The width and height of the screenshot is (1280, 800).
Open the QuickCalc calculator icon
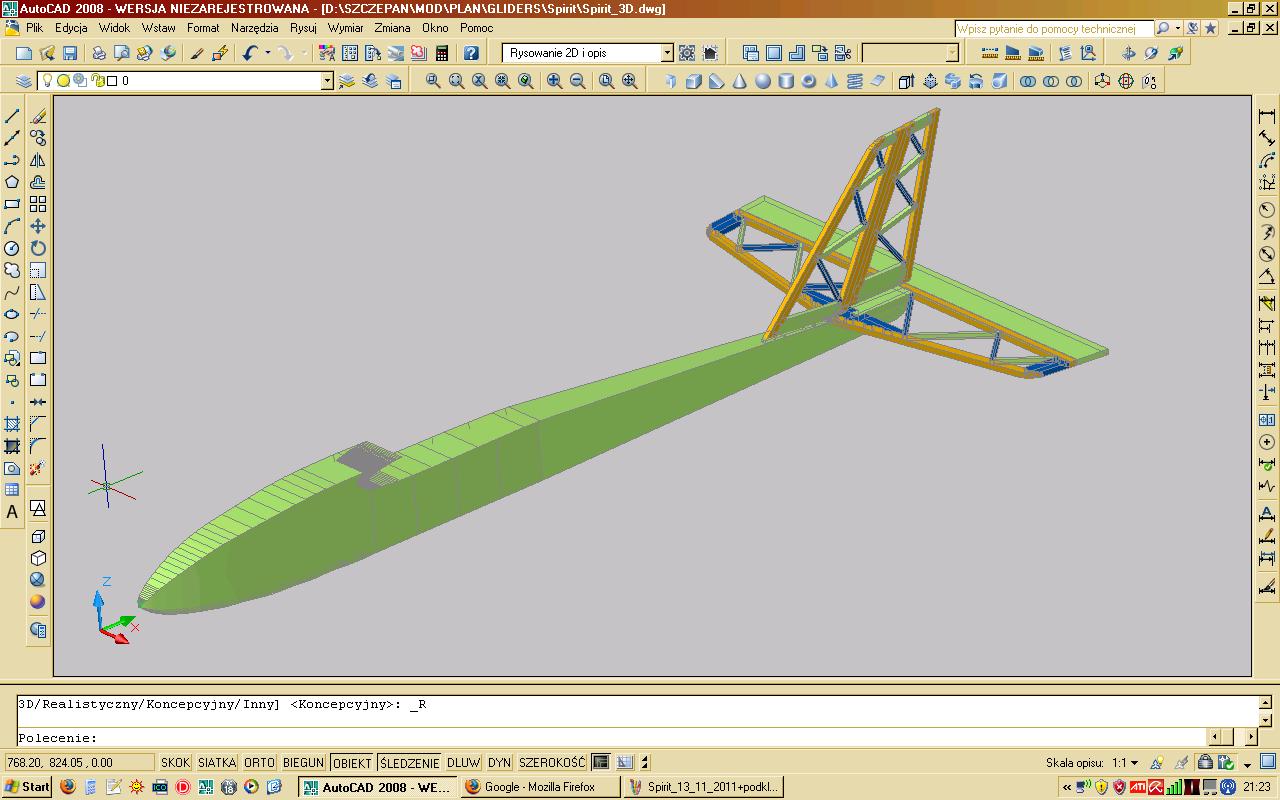coord(442,53)
